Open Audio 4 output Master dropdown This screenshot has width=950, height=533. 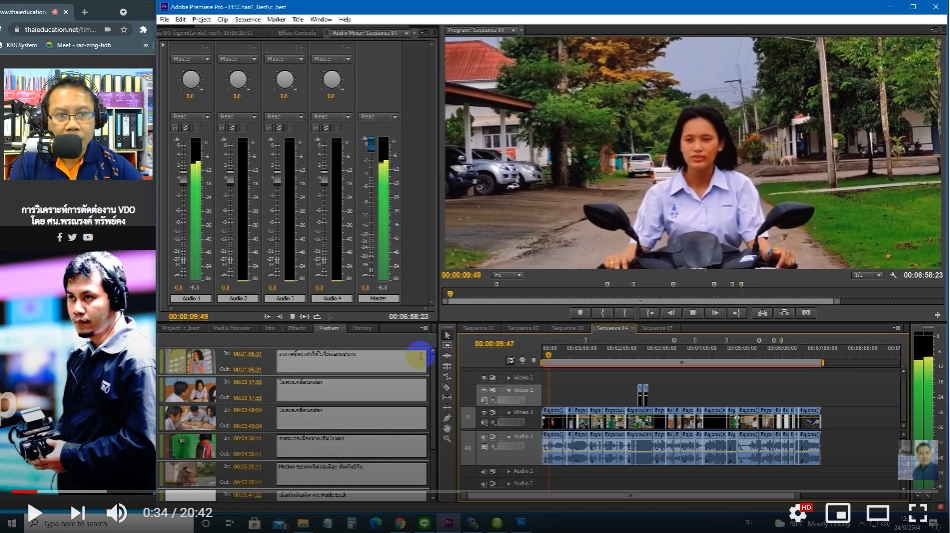[x=332, y=59]
